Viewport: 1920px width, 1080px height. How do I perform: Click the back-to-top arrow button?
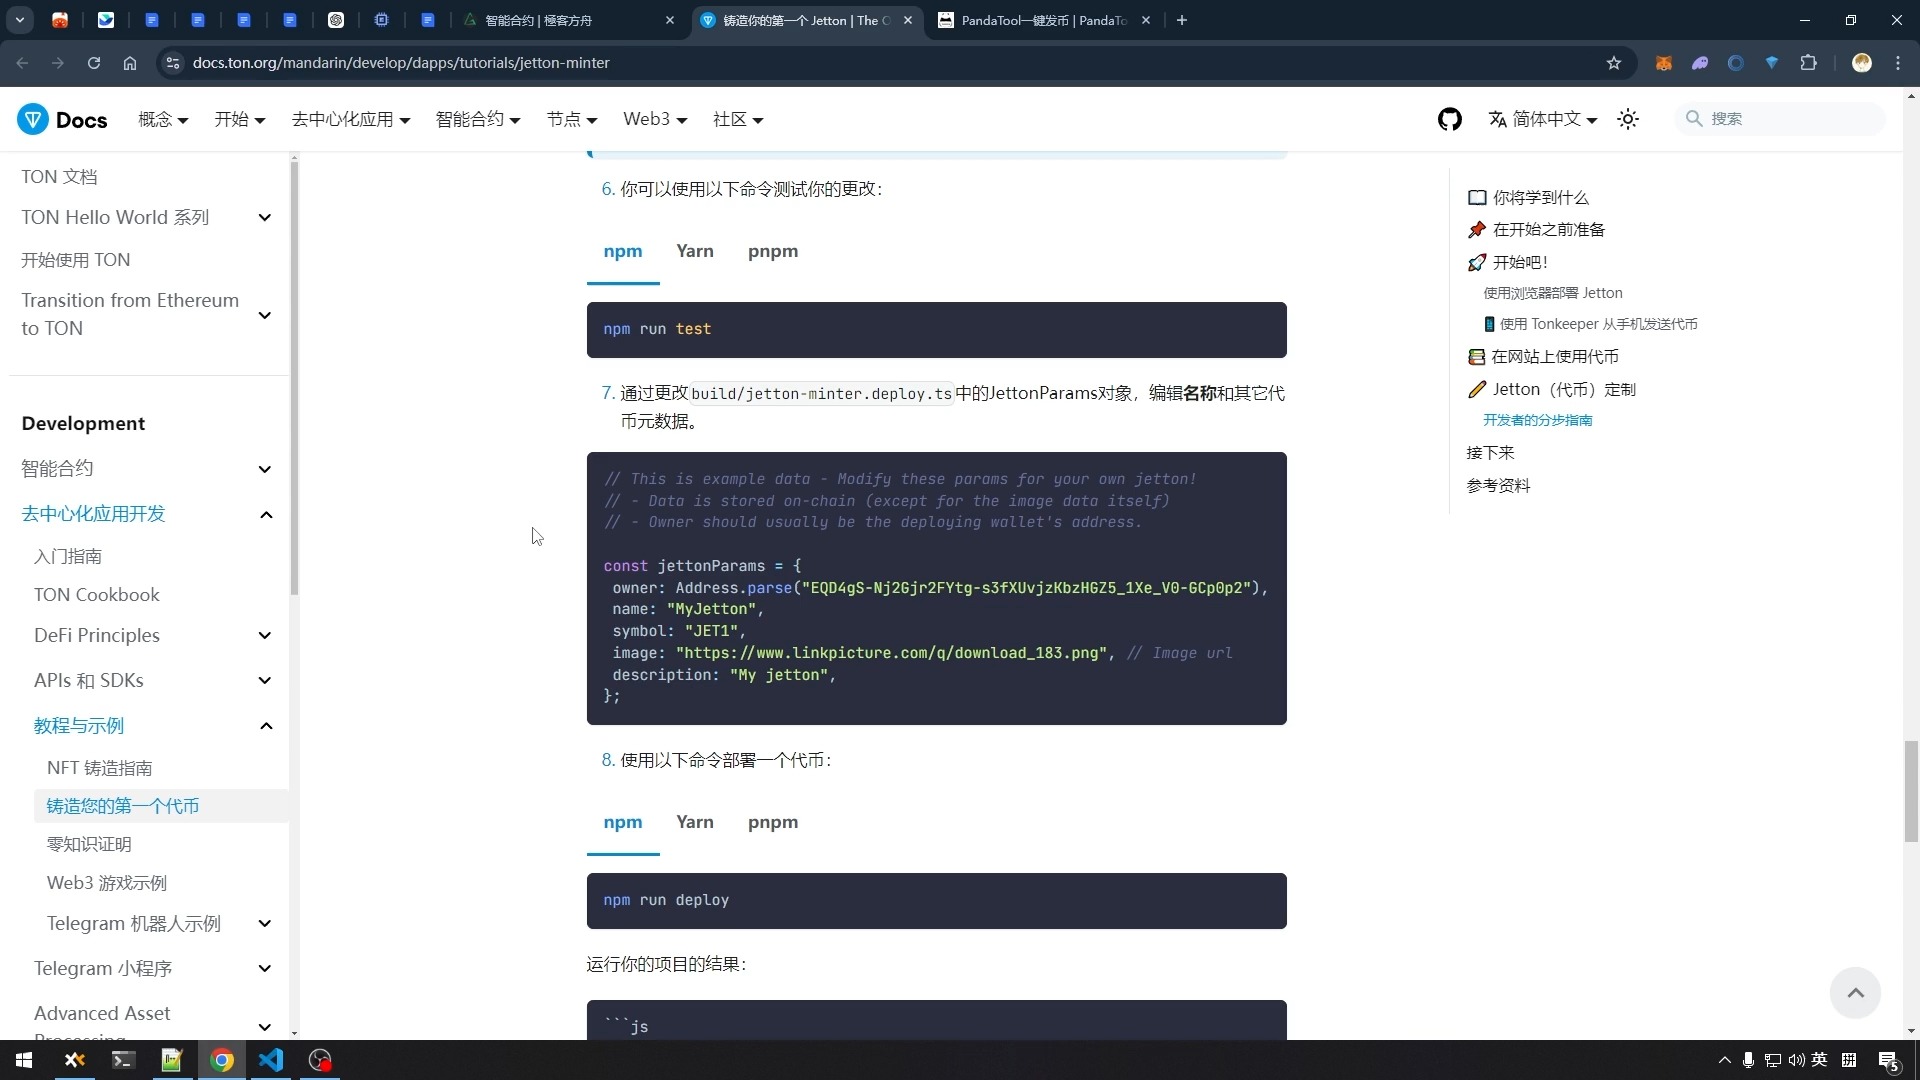tap(1855, 993)
